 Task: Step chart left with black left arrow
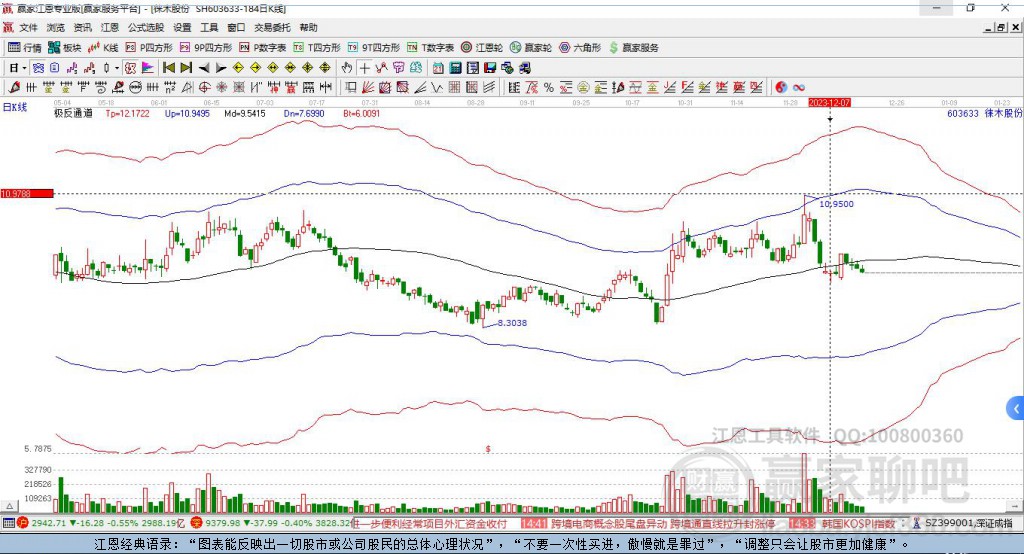click(204, 68)
